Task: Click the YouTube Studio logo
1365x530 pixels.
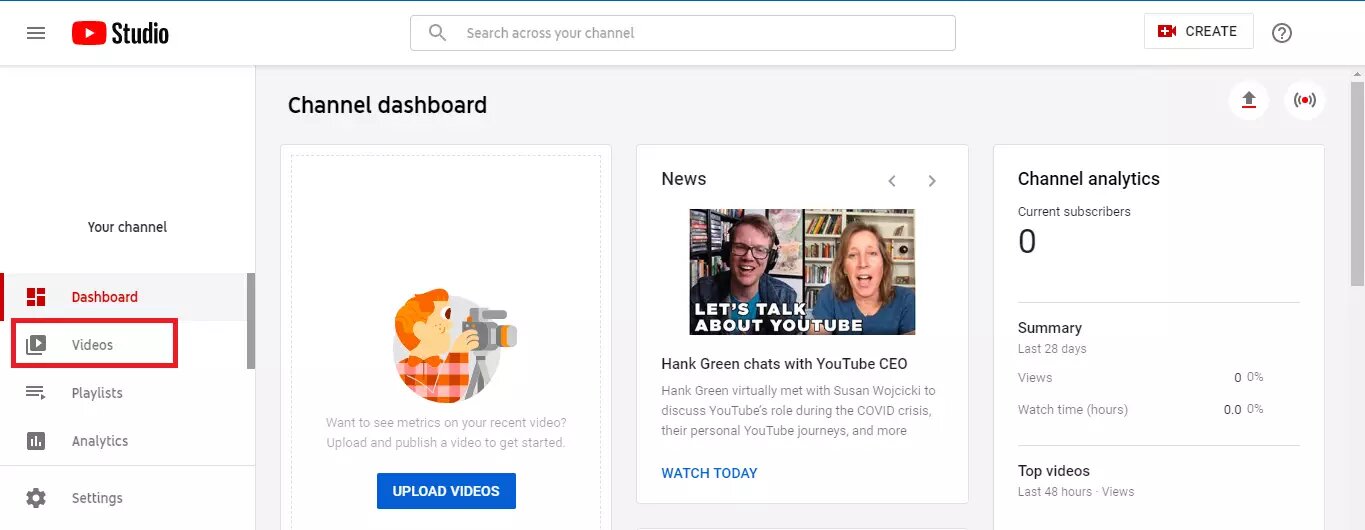Action: [120, 33]
